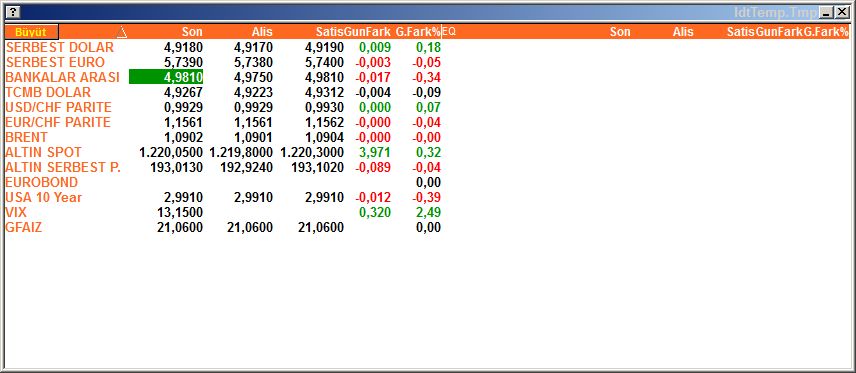Click the green highlighted 4,9810 cell

click(x=166, y=78)
